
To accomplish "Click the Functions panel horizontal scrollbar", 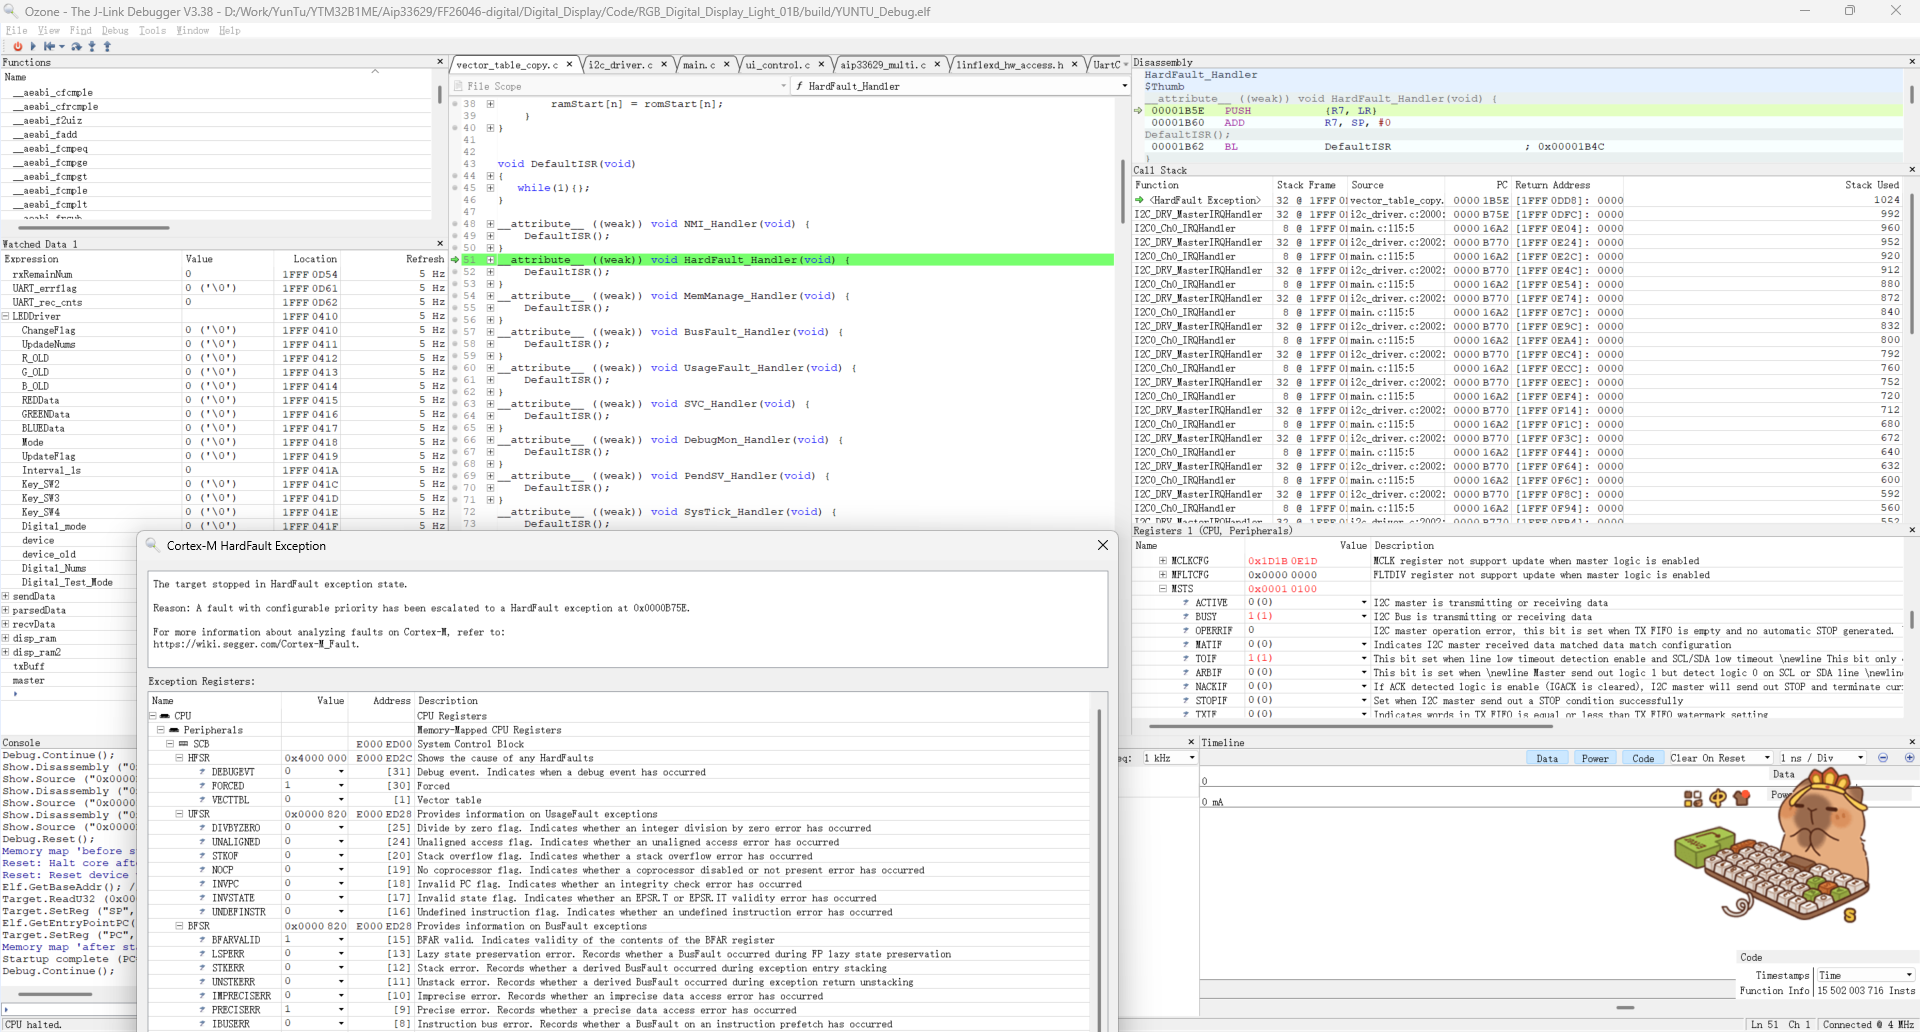I will pos(94,228).
